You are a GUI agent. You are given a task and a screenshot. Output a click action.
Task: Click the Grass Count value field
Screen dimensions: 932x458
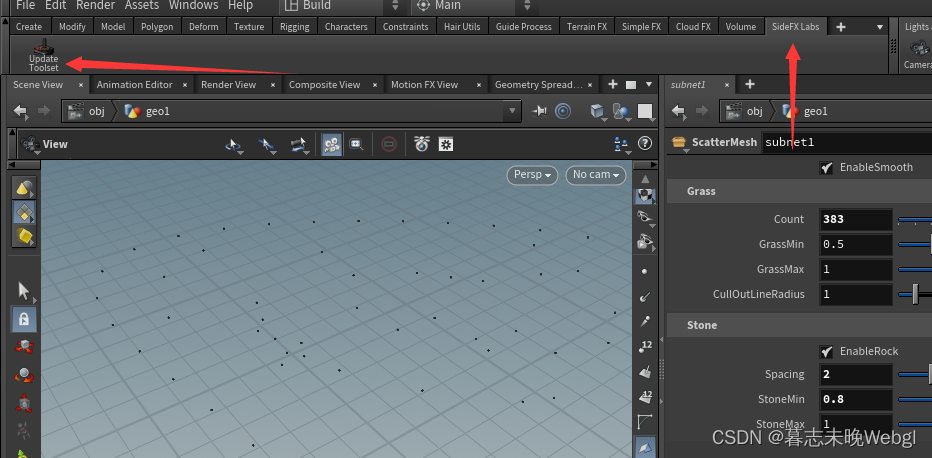(x=856, y=219)
